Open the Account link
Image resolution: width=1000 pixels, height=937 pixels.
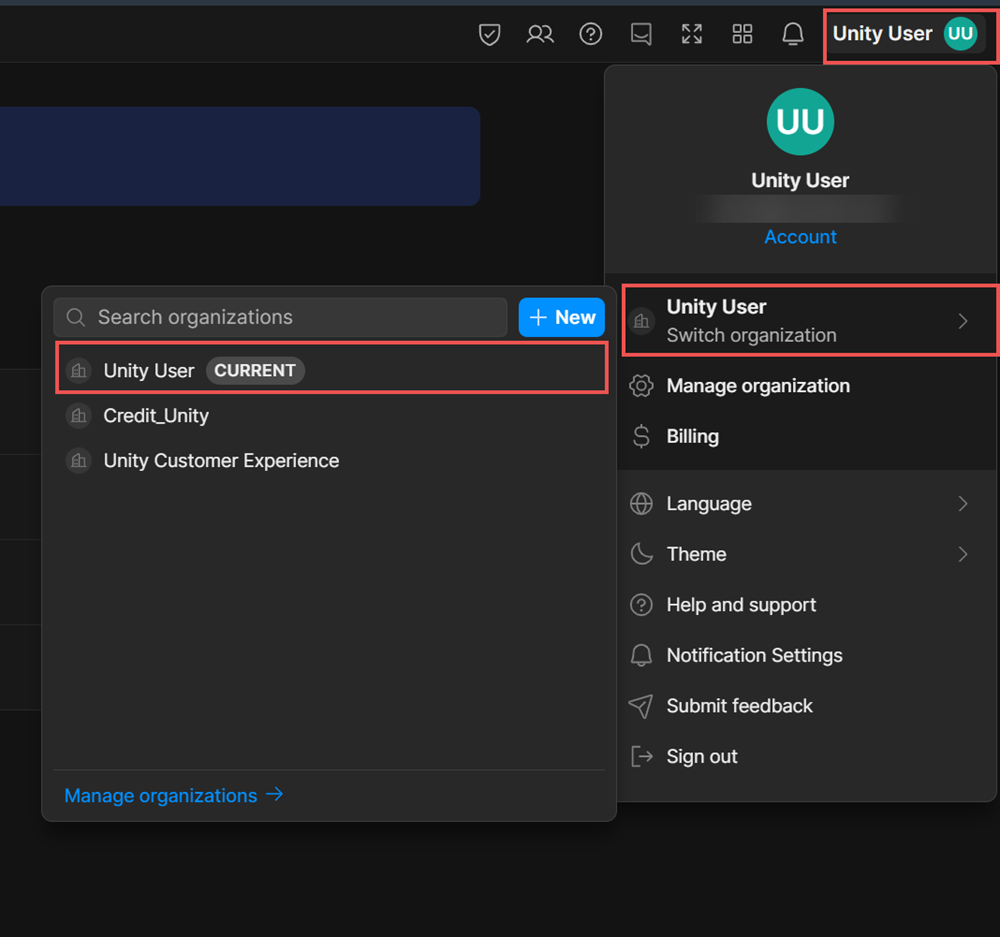click(x=800, y=237)
